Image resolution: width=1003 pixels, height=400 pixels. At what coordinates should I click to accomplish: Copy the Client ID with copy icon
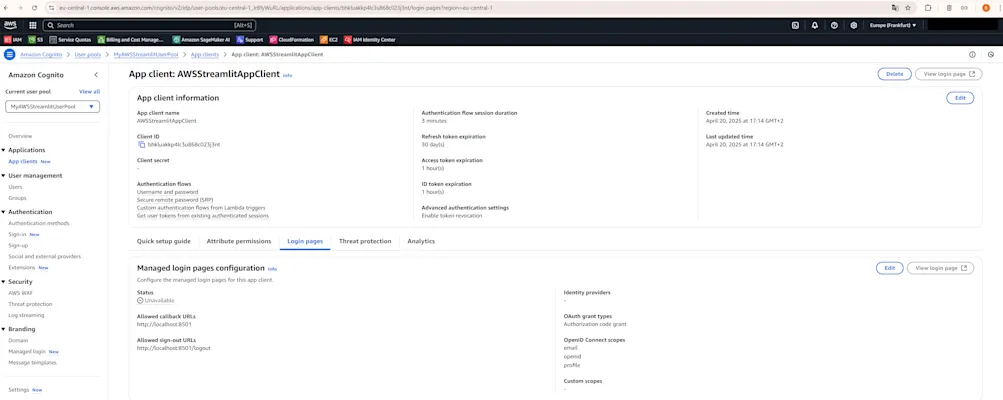pos(141,145)
